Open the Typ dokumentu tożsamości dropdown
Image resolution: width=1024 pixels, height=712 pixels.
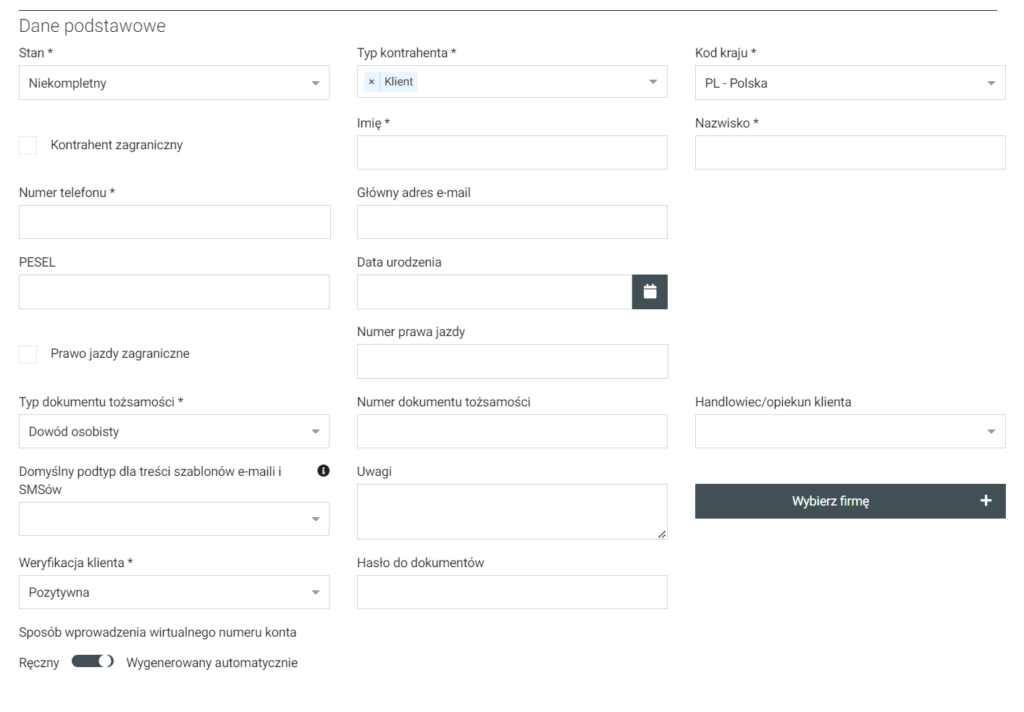[x=174, y=432]
